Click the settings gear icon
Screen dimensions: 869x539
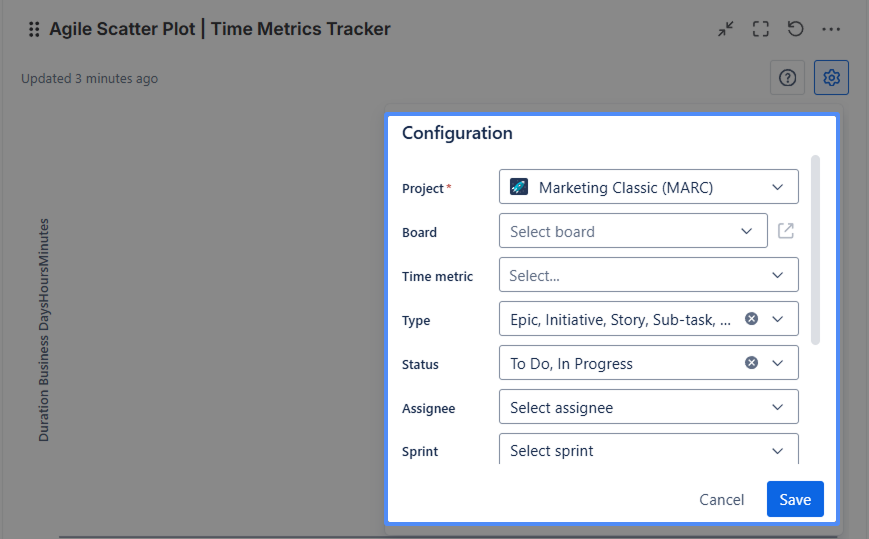(831, 78)
